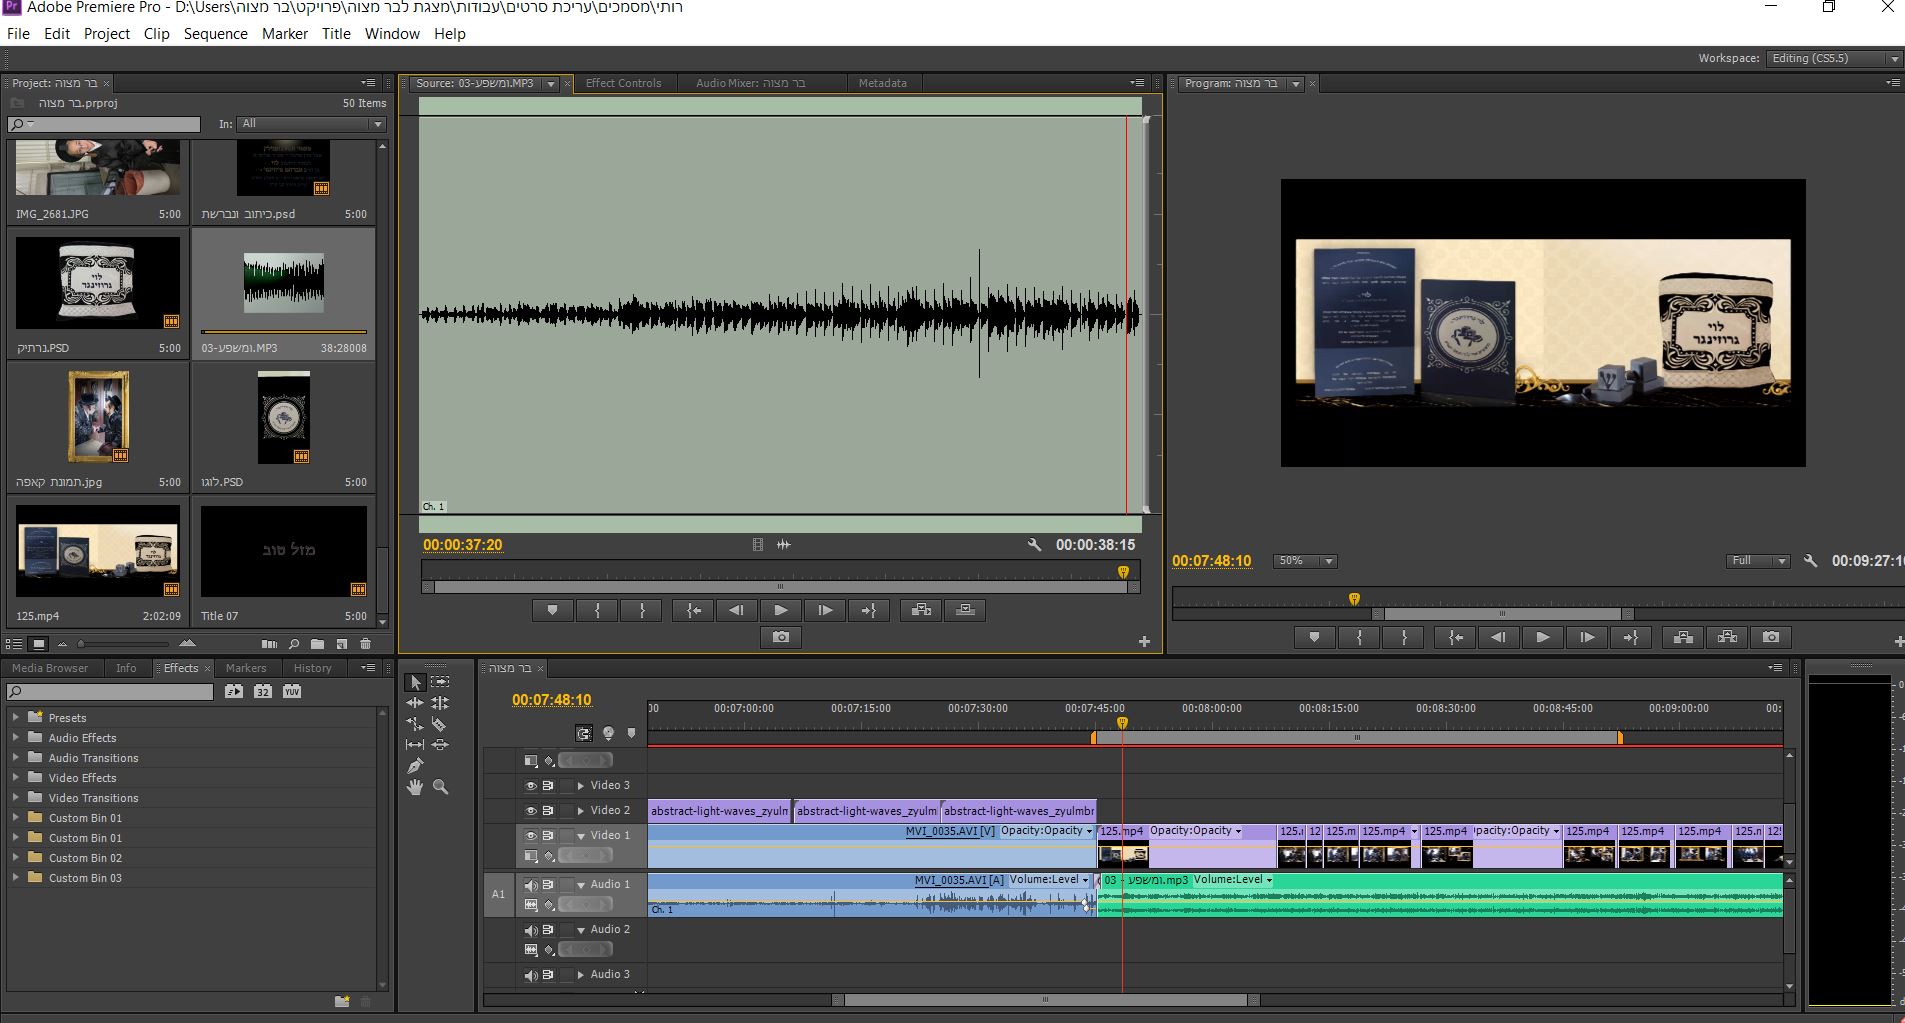Pick the Hand tool
The image size is (1905, 1023).
coord(415,787)
